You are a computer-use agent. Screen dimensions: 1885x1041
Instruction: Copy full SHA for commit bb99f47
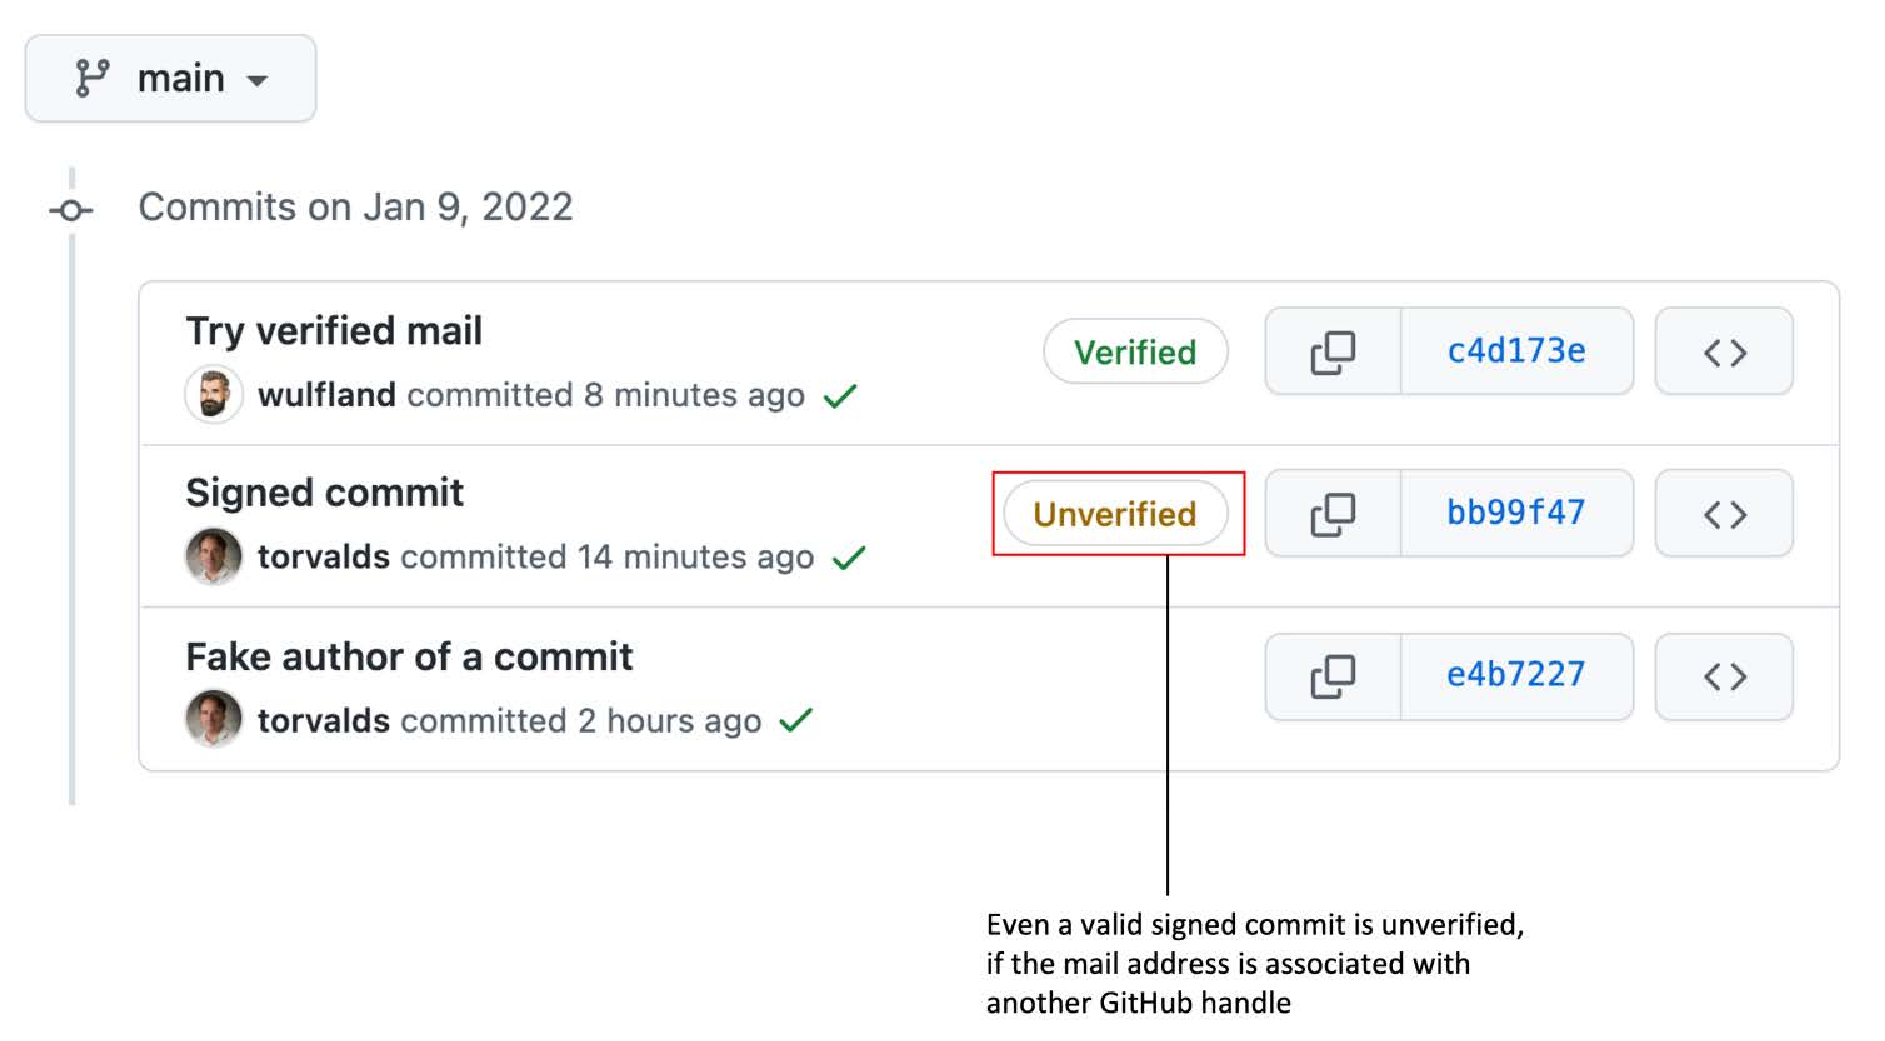click(x=1333, y=514)
